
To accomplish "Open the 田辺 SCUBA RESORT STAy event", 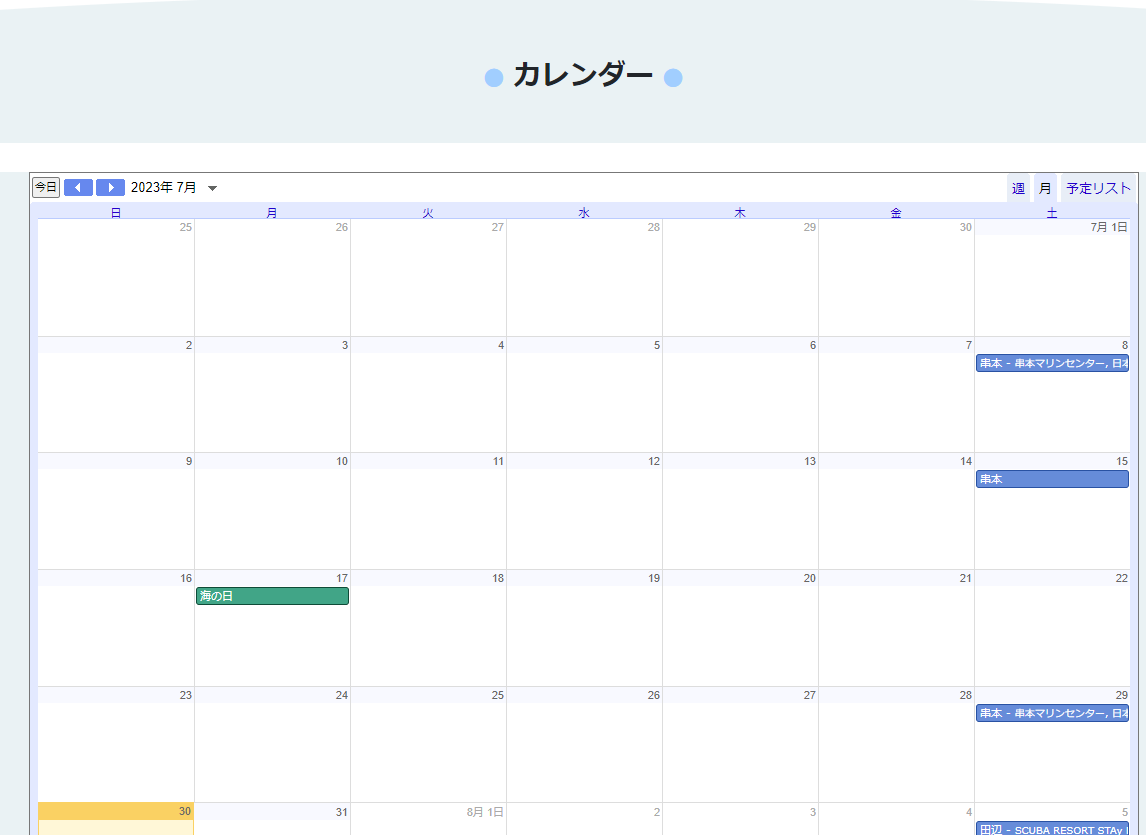I will coord(1050,829).
